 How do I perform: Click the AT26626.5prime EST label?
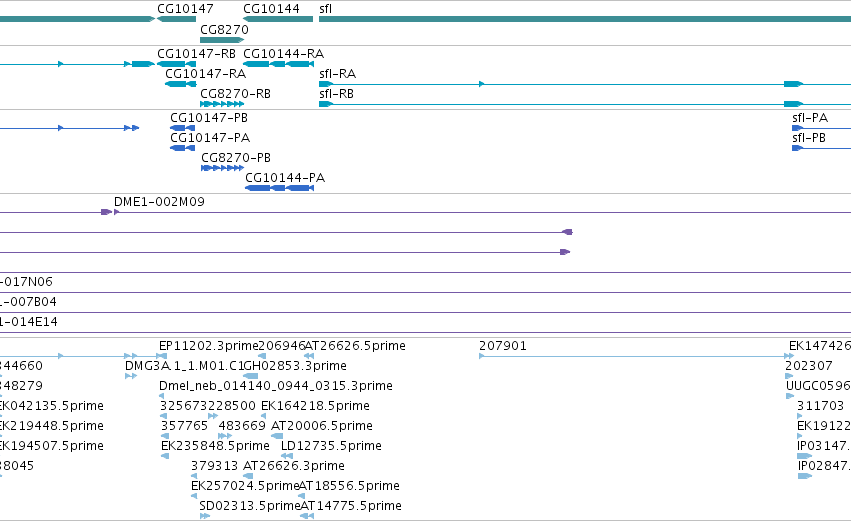[x=355, y=346]
